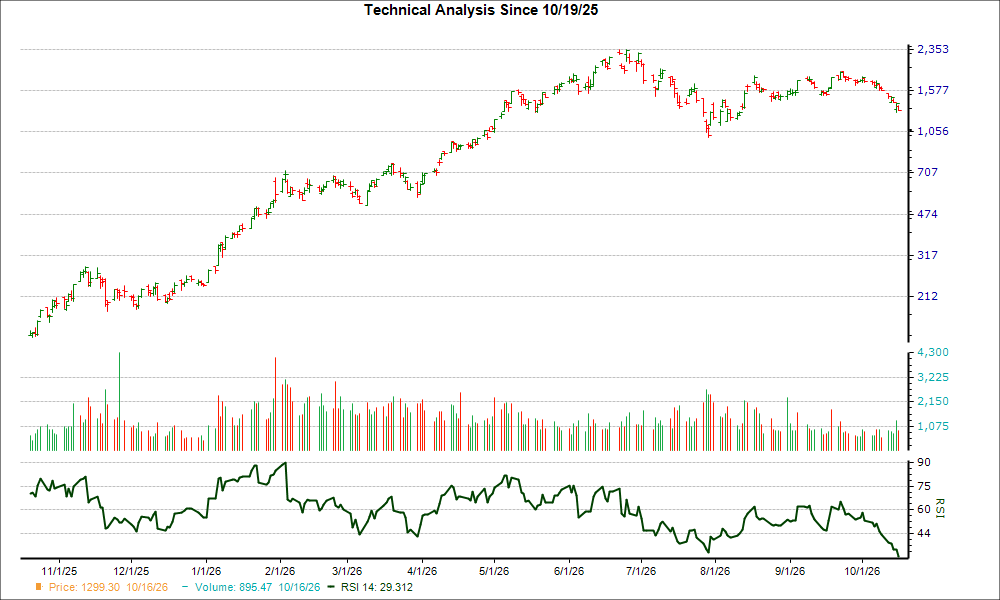Click the RSI line's final low point at right edge
Image resolution: width=1000 pixels, height=600 pixels.
click(x=899, y=557)
